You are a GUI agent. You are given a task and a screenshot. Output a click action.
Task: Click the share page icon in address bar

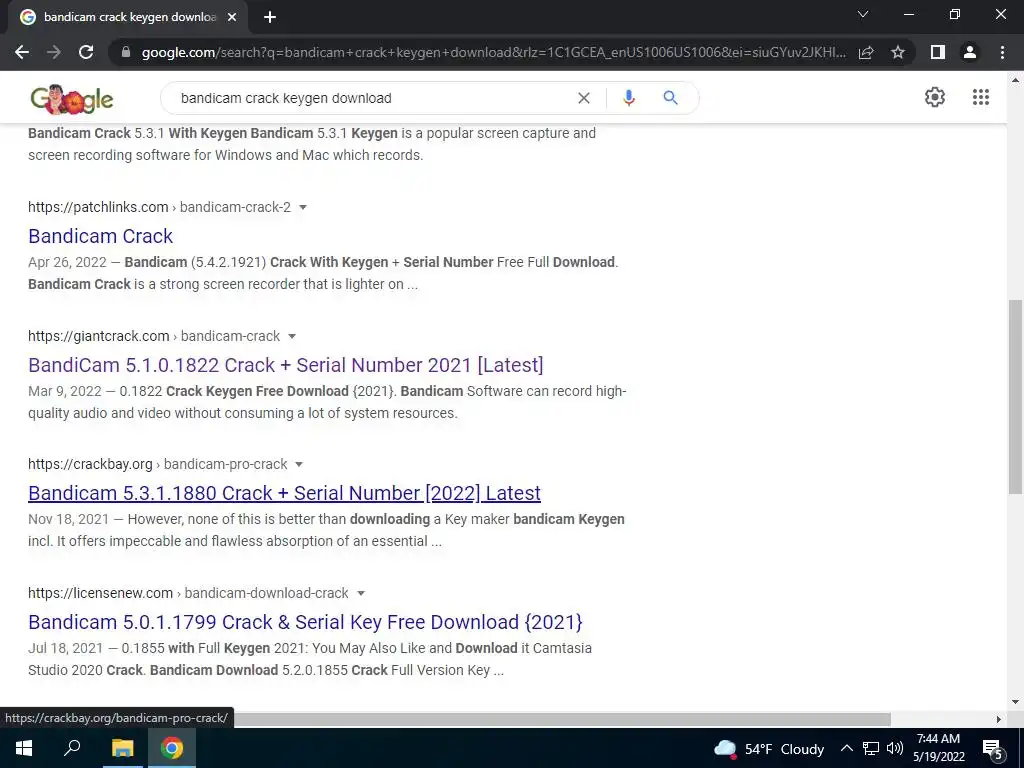coord(866,52)
